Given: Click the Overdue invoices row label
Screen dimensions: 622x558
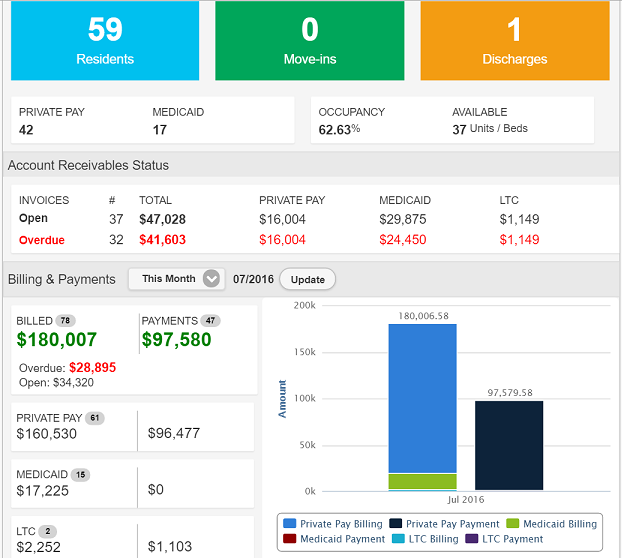Looking at the screenshot, I should [39, 240].
